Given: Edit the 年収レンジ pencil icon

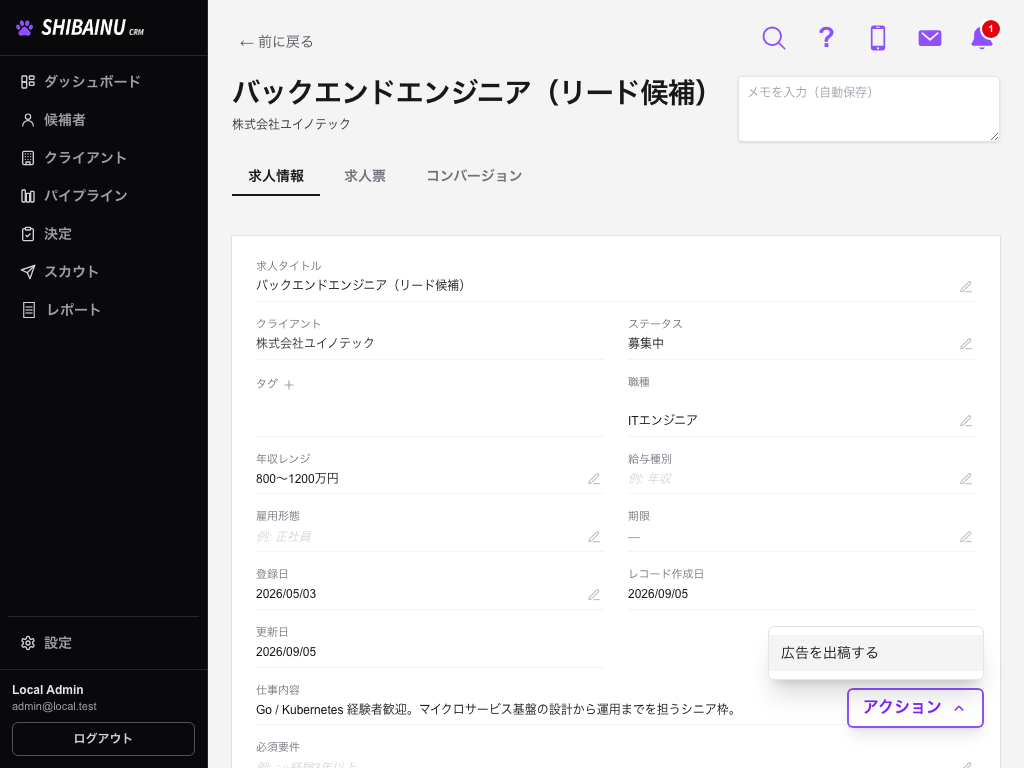Looking at the screenshot, I should pyautogui.click(x=594, y=479).
